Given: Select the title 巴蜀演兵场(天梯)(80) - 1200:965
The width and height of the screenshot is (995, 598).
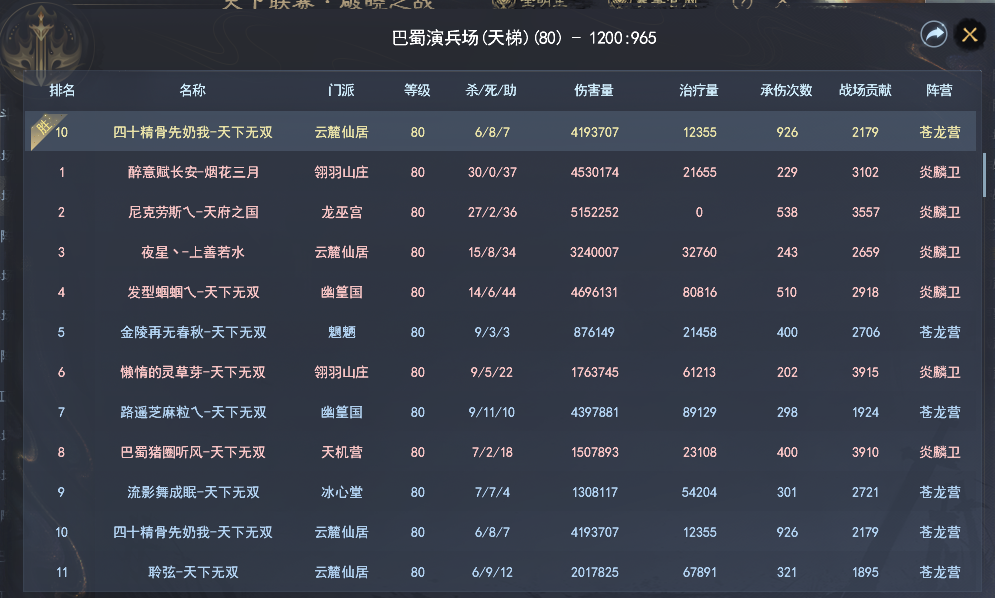Looking at the screenshot, I should point(524,38).
